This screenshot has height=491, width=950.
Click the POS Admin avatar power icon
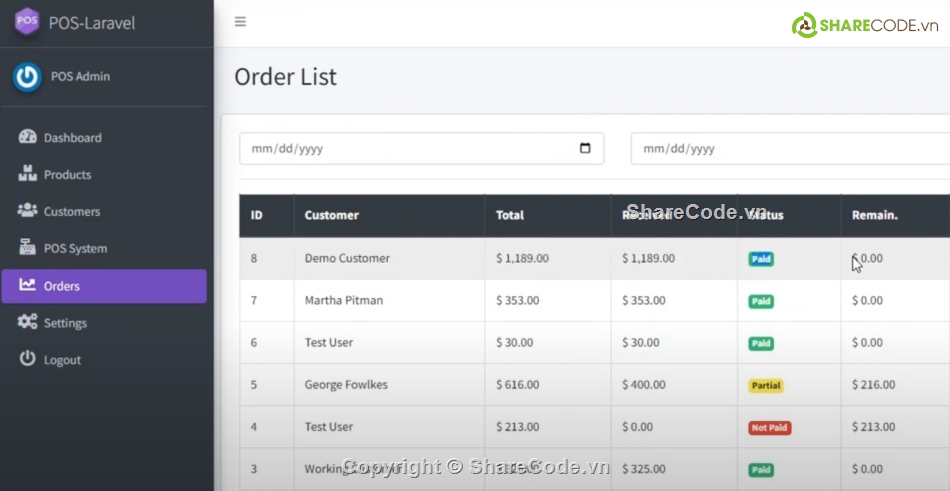(x=27, y=77)
